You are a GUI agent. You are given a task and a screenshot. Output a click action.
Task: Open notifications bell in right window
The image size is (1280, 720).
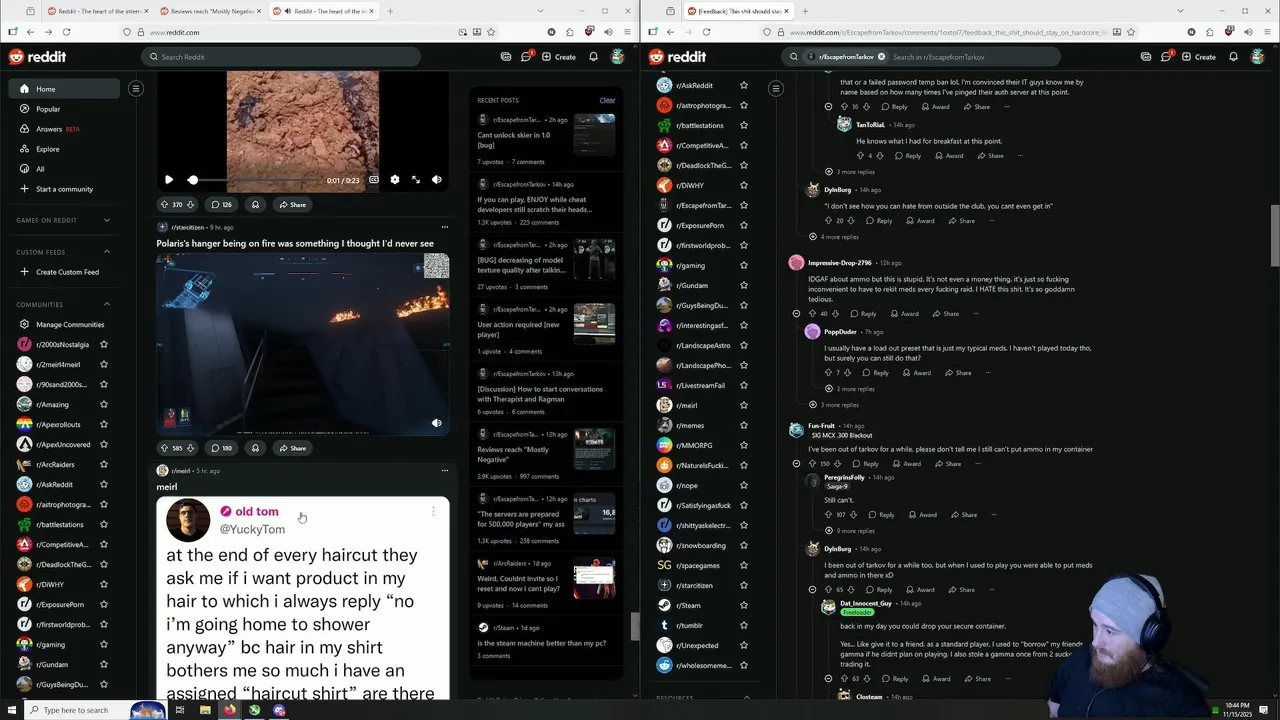click(1233, 57)
